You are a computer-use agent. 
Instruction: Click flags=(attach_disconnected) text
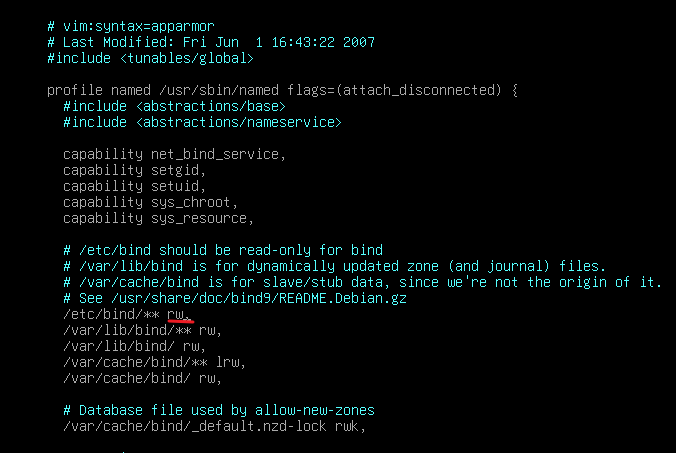point(394,90)
